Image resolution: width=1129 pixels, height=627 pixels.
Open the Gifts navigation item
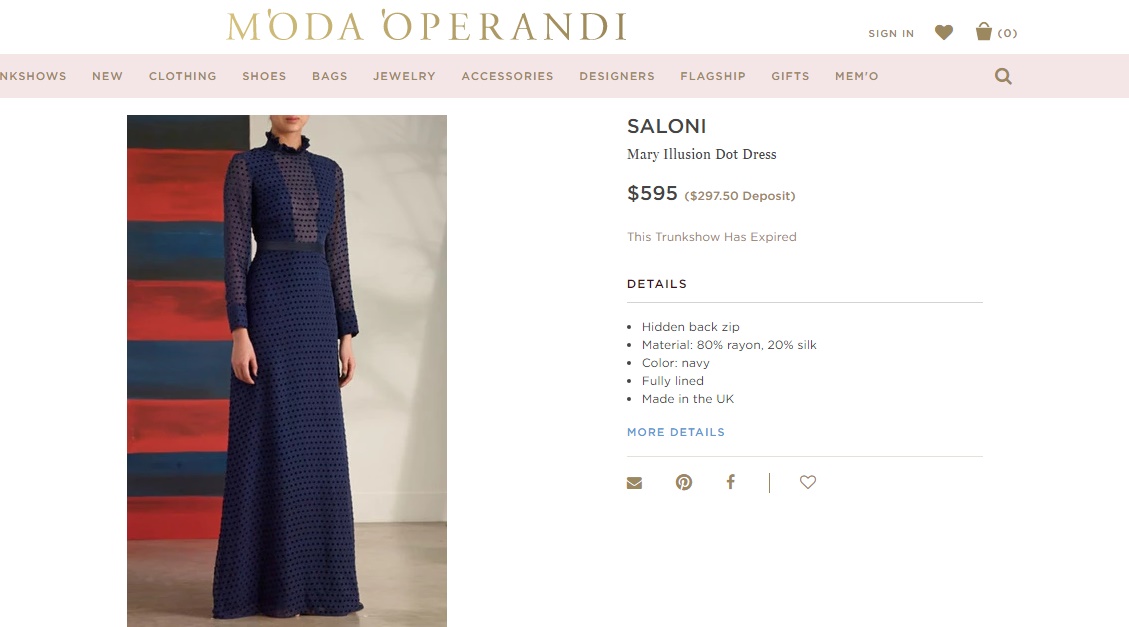pyautogui.click(x=791, y=76)
